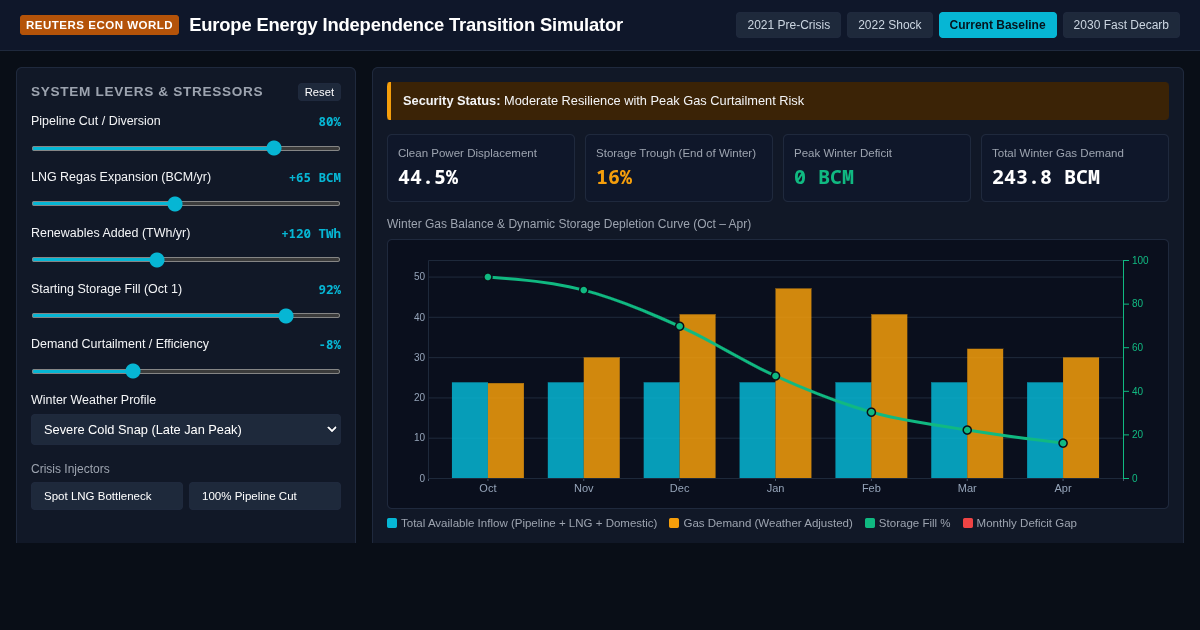The image size is (1200, 630).
Task: Adjust the Starting Storage Fill slider
Action: tap(186, 316)
